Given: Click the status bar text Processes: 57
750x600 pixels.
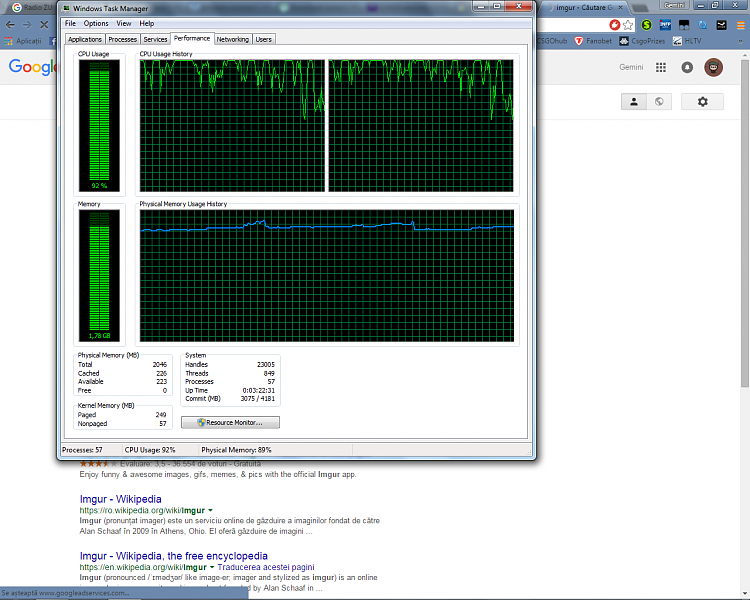Looking at the screenshot, I should pos(82,450).
